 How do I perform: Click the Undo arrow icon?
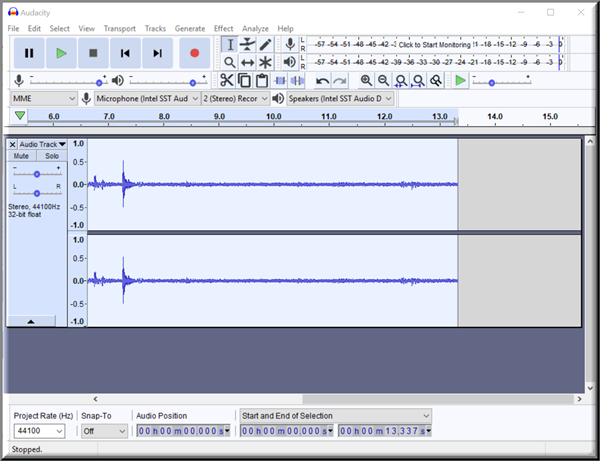(x=322, y=80)
